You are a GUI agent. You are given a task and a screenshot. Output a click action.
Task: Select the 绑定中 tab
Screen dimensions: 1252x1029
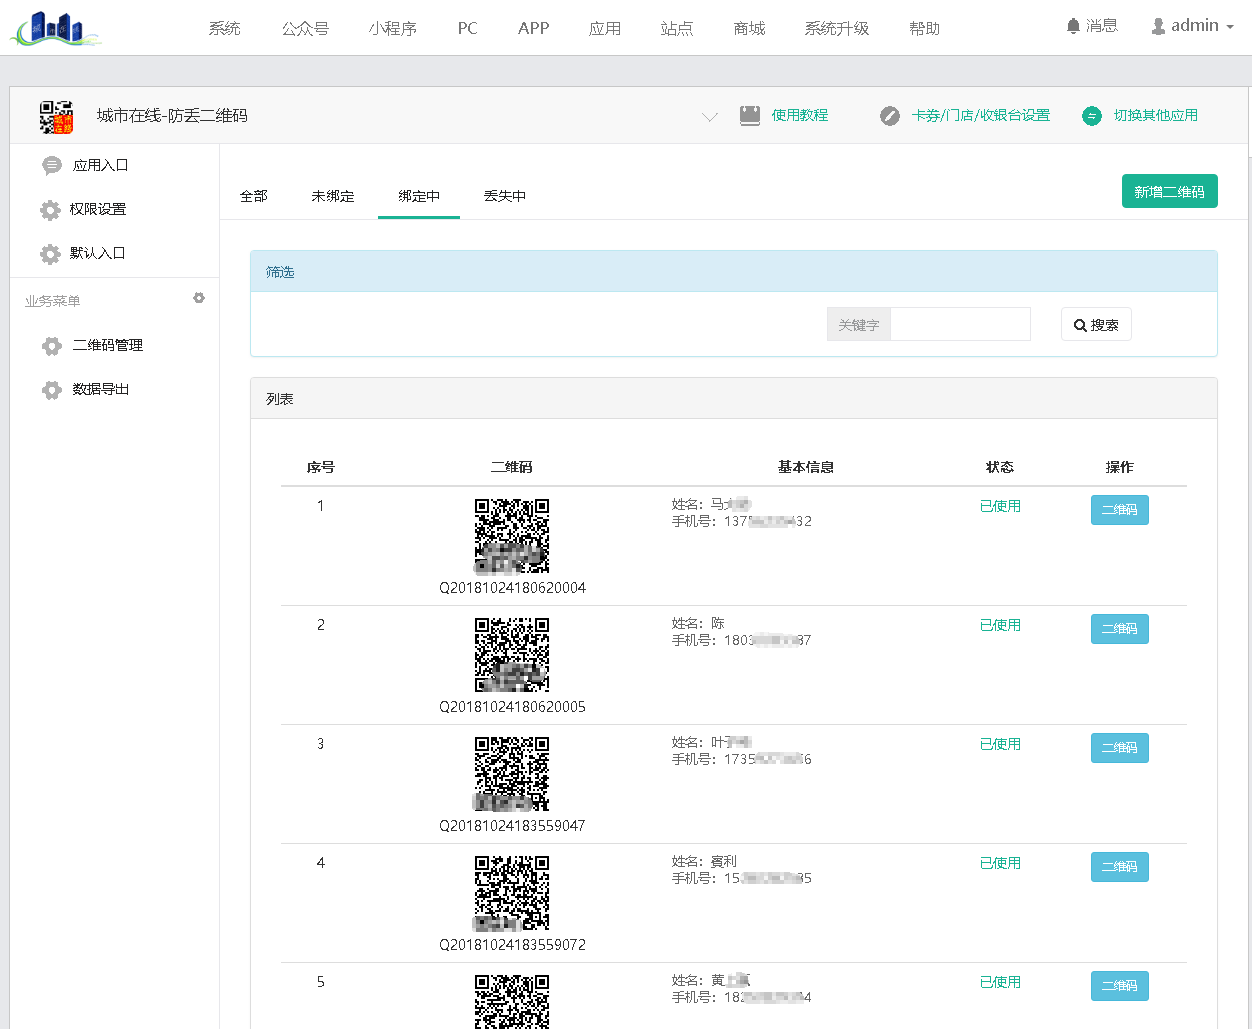[419, 196]
